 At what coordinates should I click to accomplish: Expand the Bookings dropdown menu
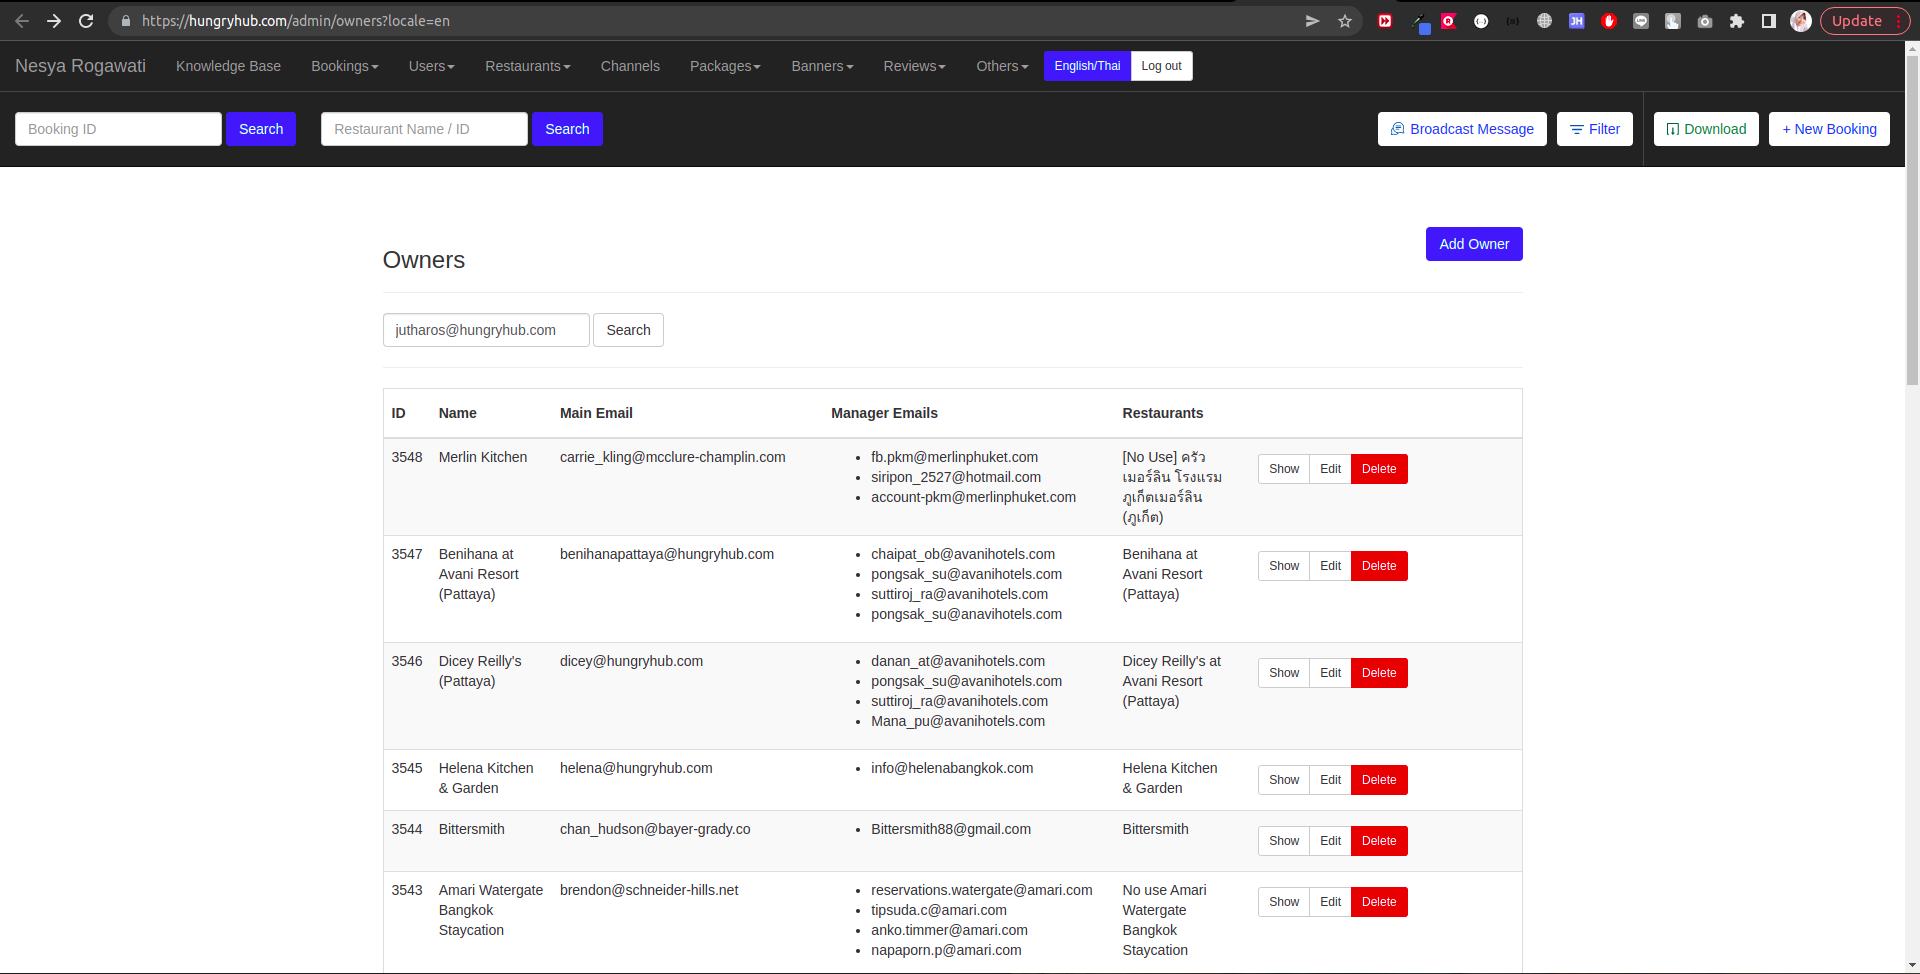coord(344,66)
